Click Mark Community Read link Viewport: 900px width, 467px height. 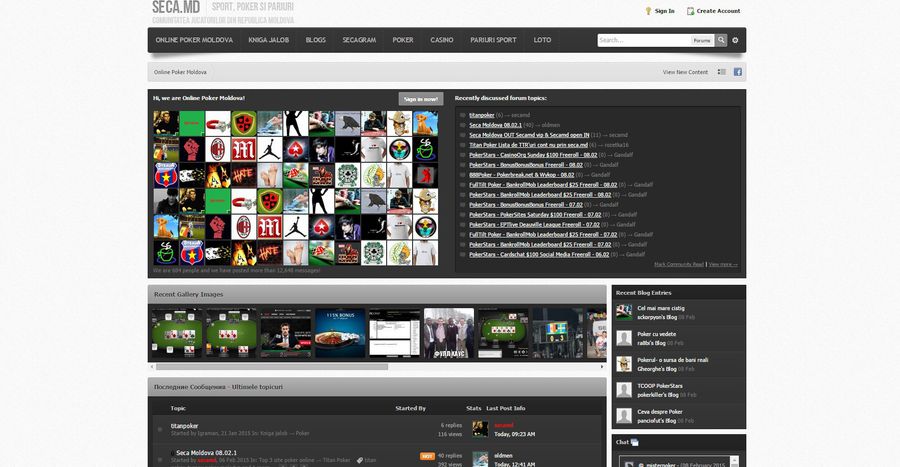(679, 264)
